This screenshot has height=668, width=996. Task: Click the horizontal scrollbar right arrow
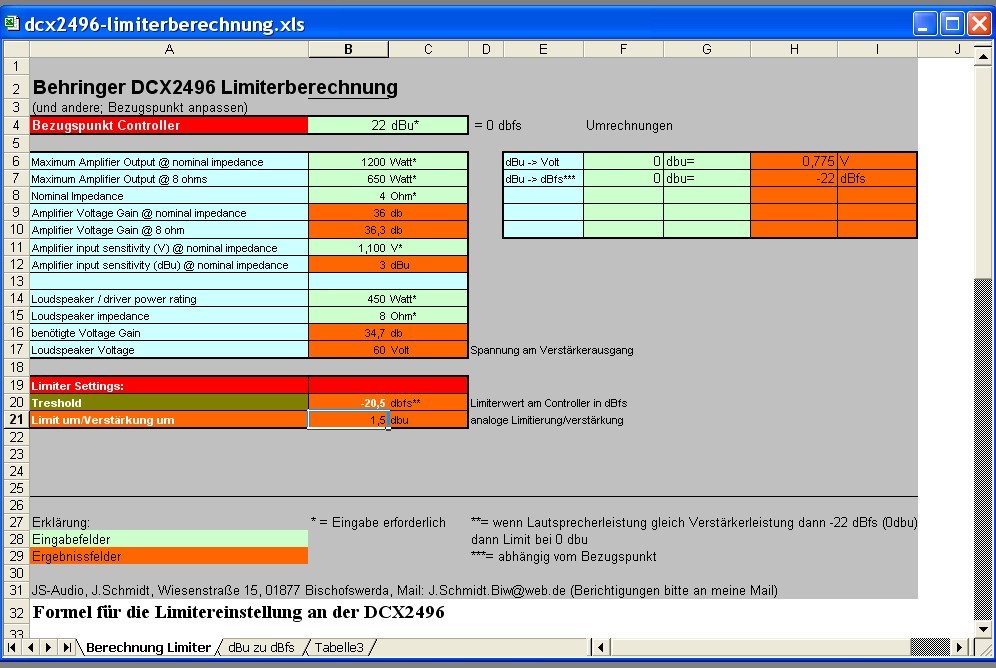point(959,648)
